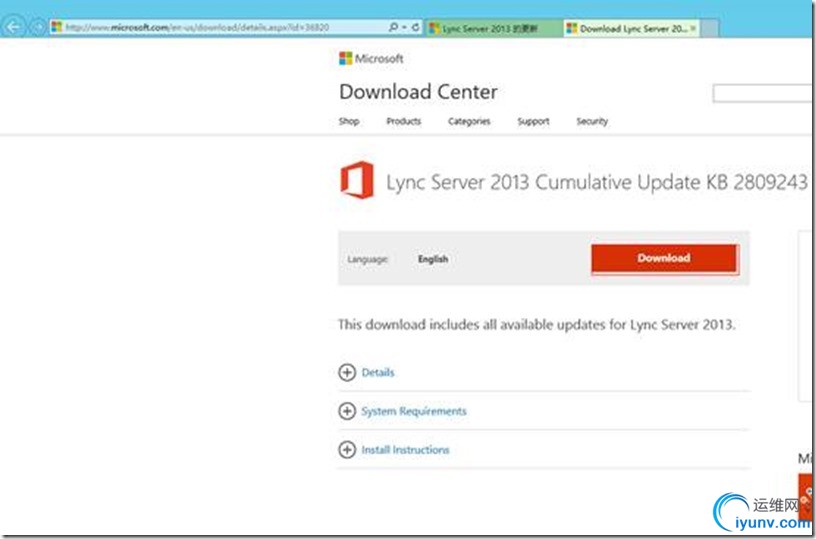The width and height of the screenshot is (816, 539).
Task: Expand the Install Instructions section
Action: pyautogui.click(x=347, y=450)
